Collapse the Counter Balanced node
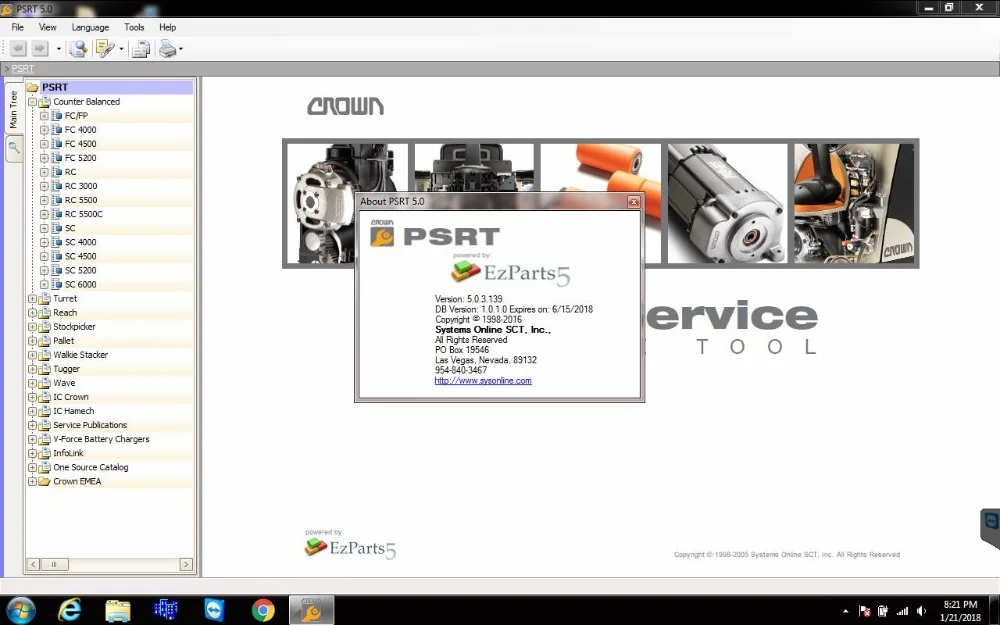Screen dimensions: 1000x625 click(x=33, y=102)
